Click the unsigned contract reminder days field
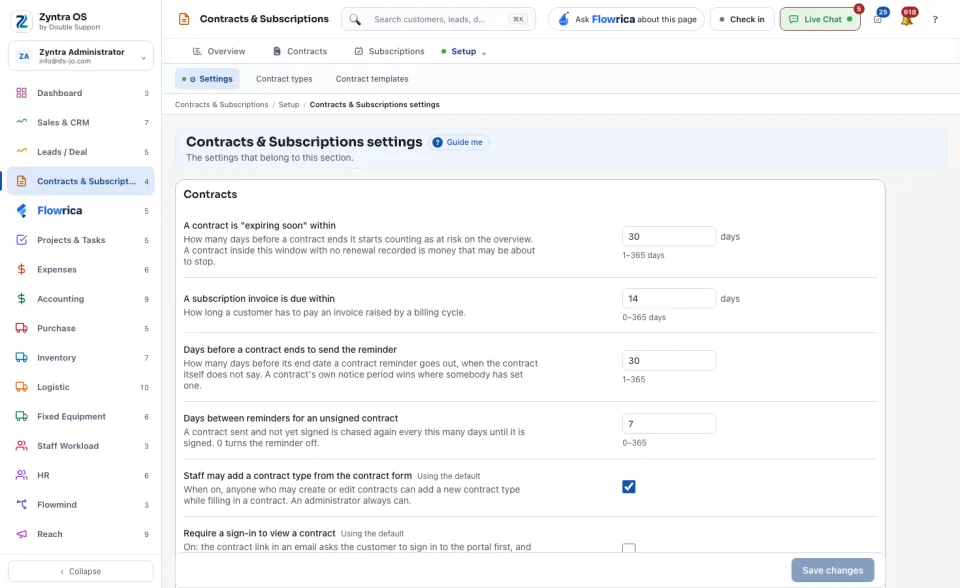Image resolution: width=960 pixels, height=588 pixels. 669,424
